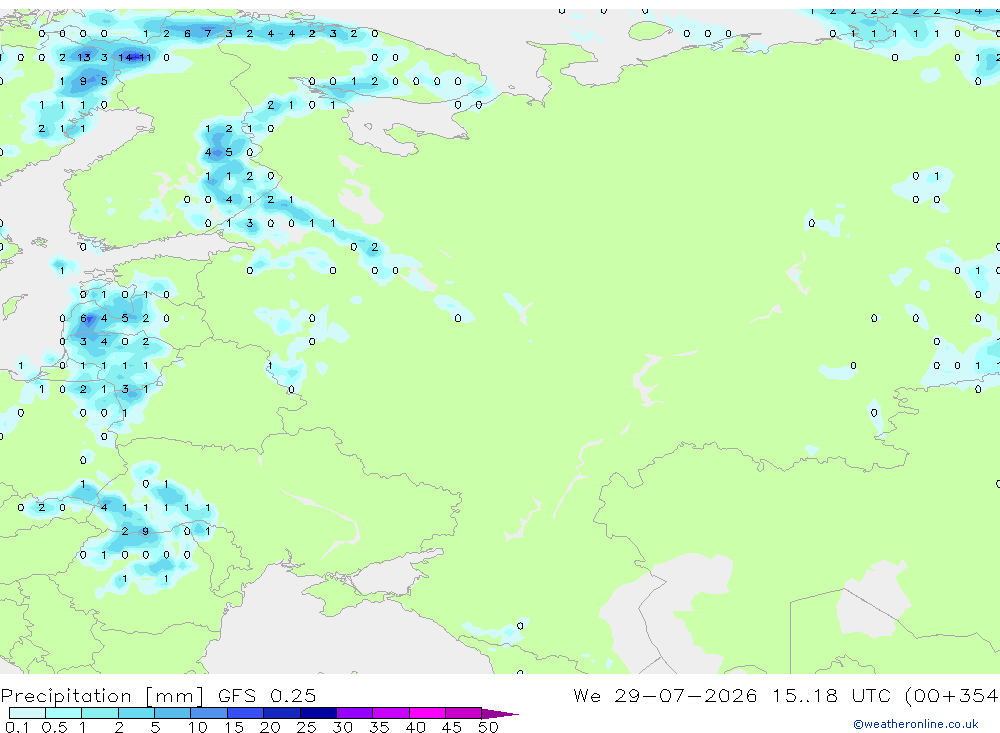Click the 'Precipitation [mm]' title text
The width and height of the screenshot is (1000, 733).
pyautogui.click(x=102, y=696)
